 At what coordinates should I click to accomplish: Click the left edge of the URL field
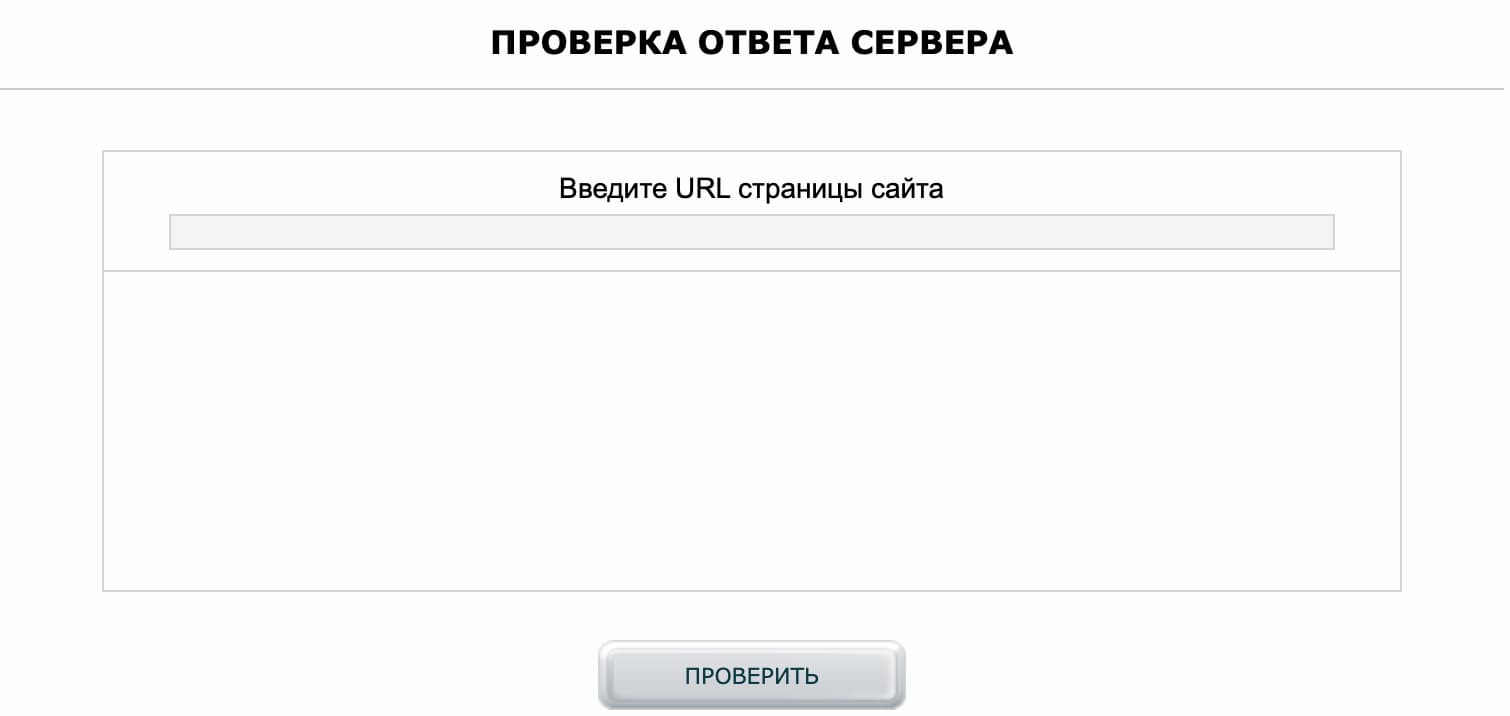(x=185, y=231)
